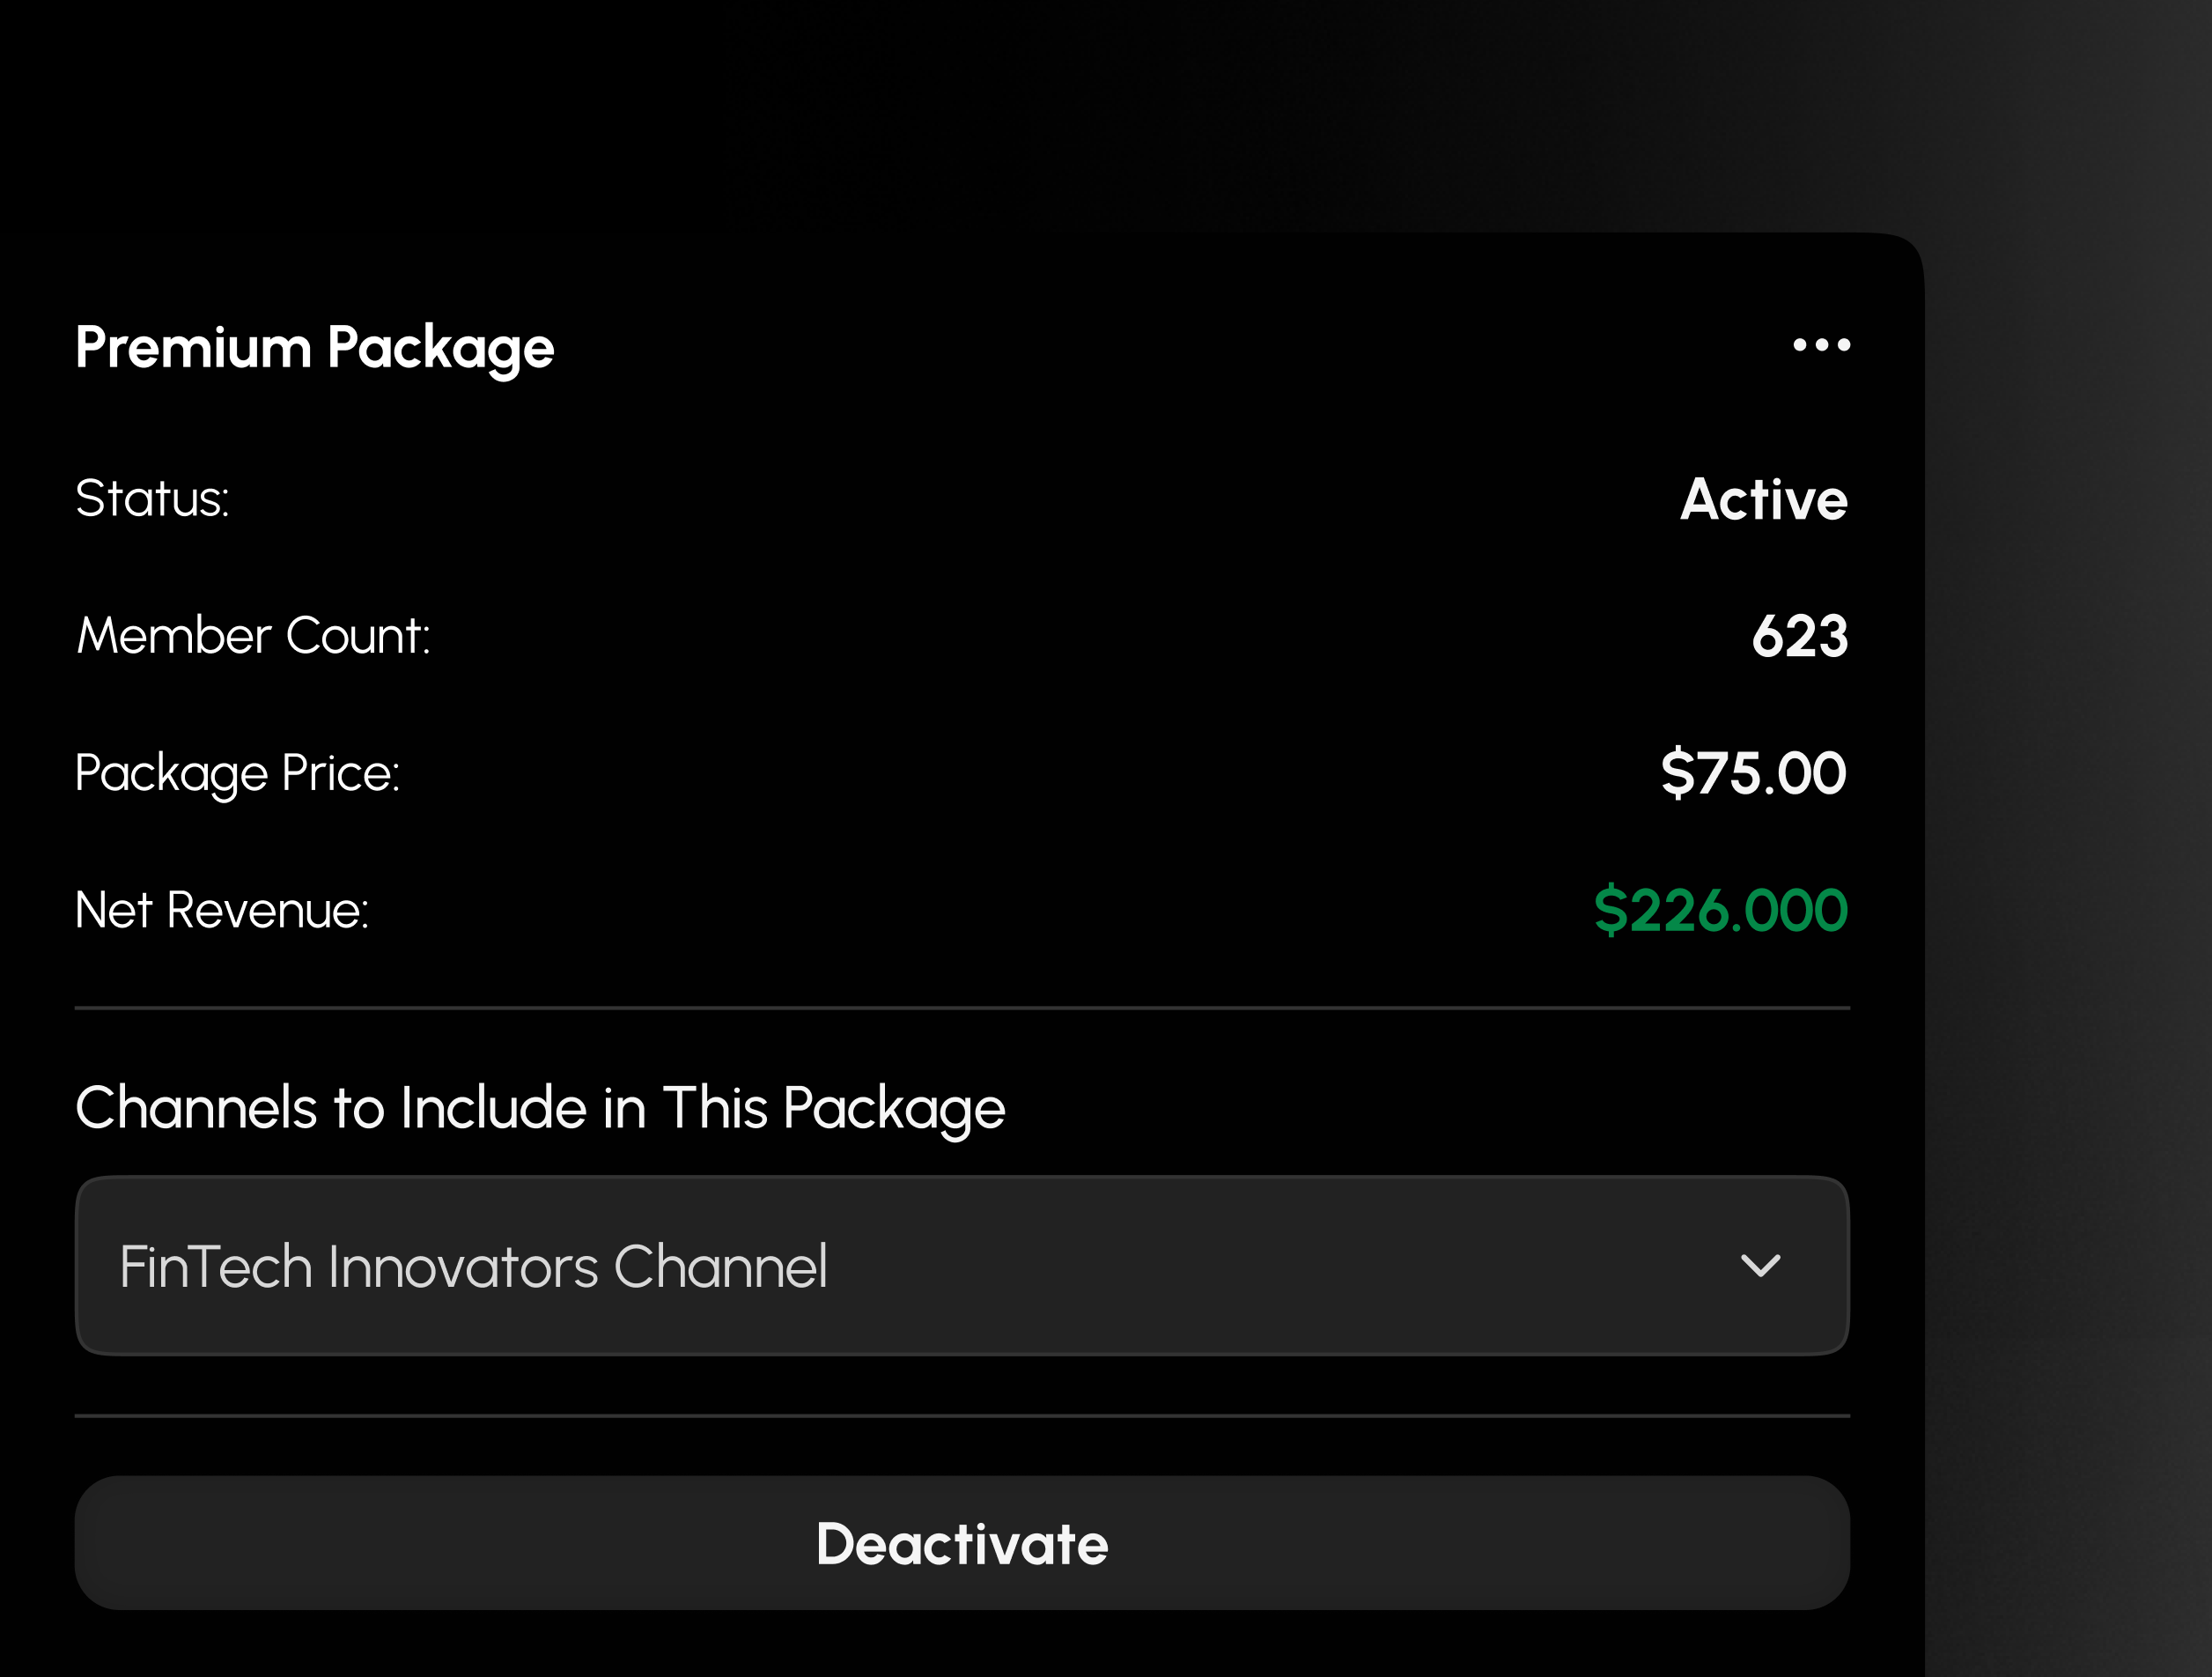This screenshot has height=1677, width=2212.
Task: Click the Net Revenue label
Action: (222, 910)
